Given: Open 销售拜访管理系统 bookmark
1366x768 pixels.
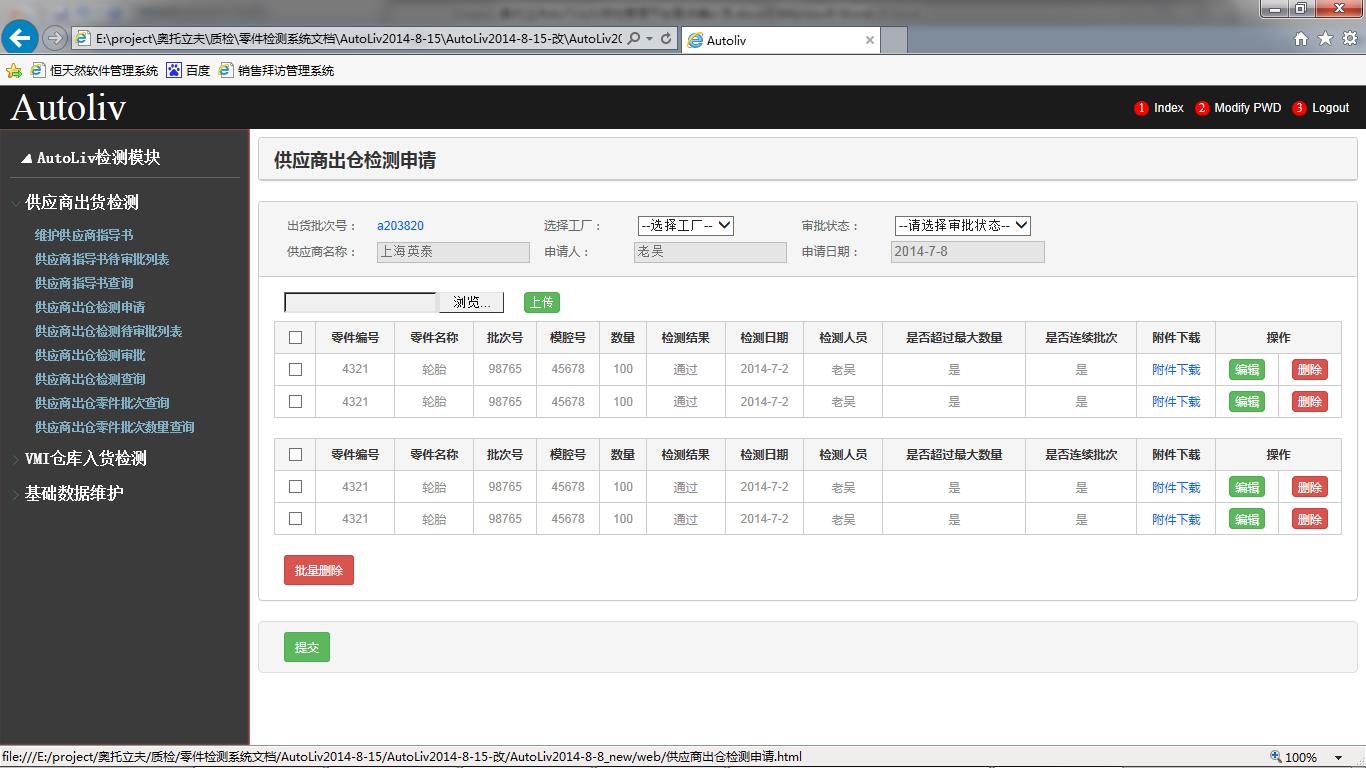Looking at the screenshot, I should 276,71.
